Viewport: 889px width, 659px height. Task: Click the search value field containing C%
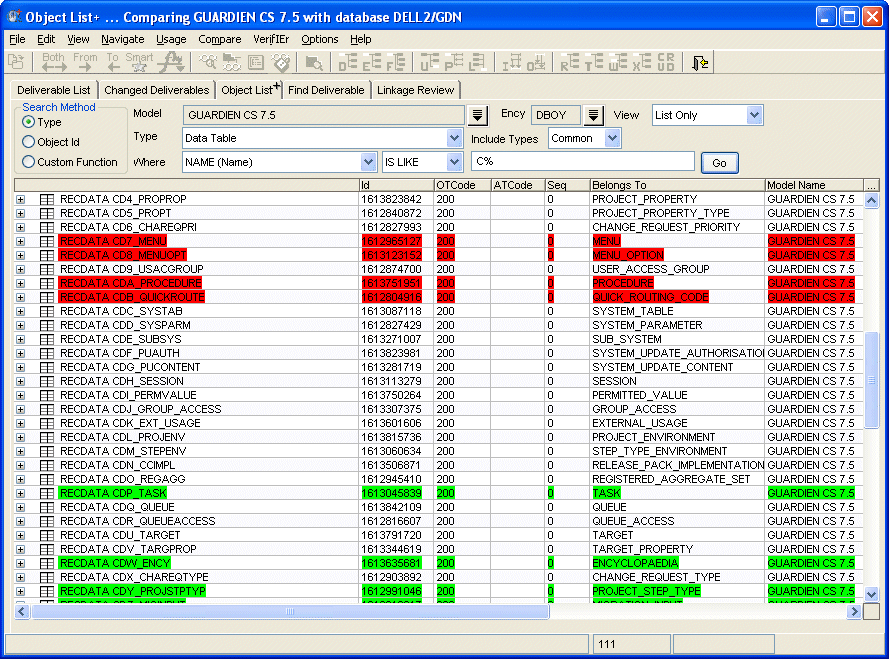click(582, 162)
